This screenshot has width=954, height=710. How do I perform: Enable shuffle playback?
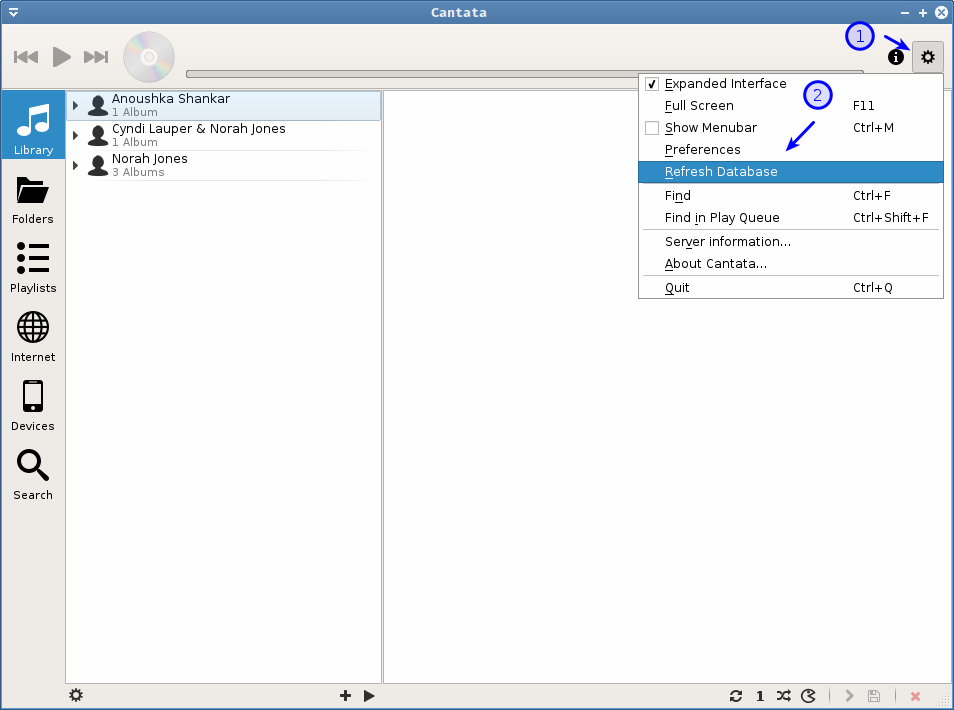point(783,695)
